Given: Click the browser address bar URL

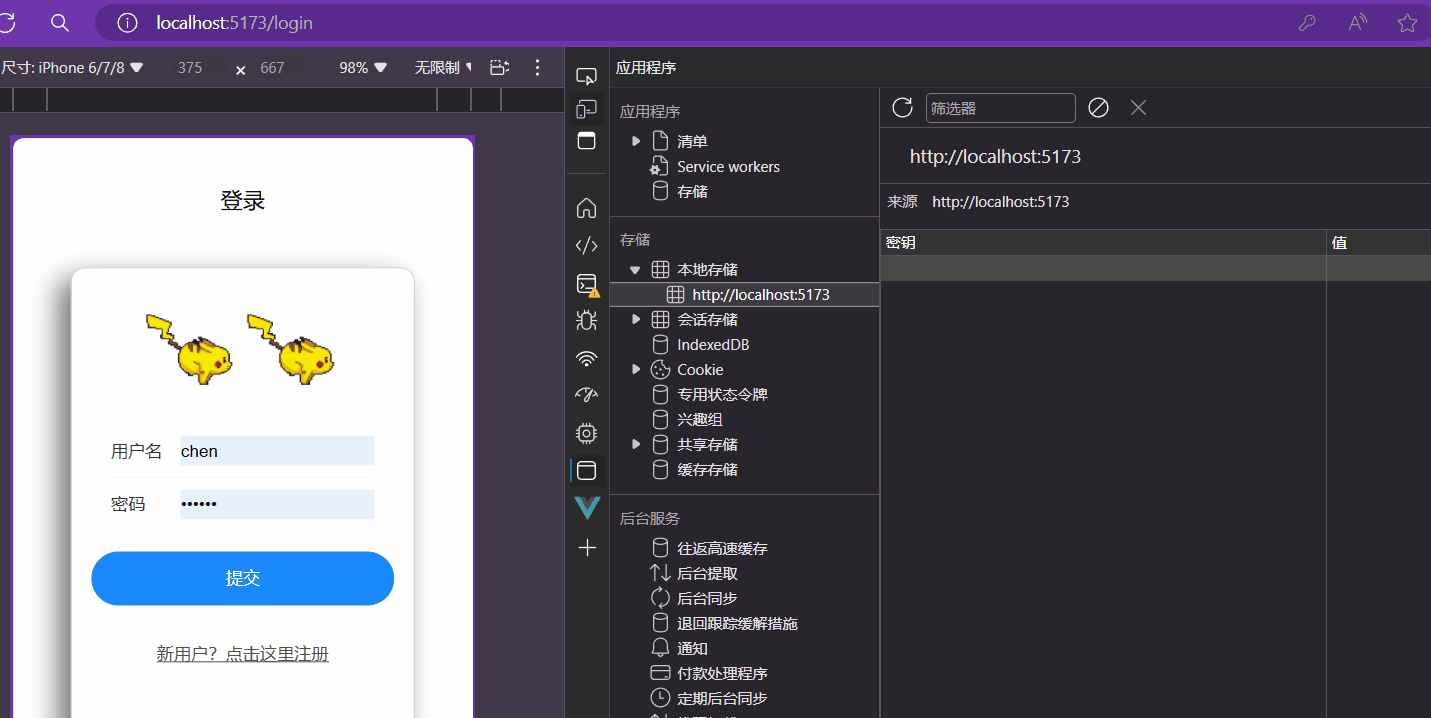Looking at the screenshot, I should [x=234, y=23].
